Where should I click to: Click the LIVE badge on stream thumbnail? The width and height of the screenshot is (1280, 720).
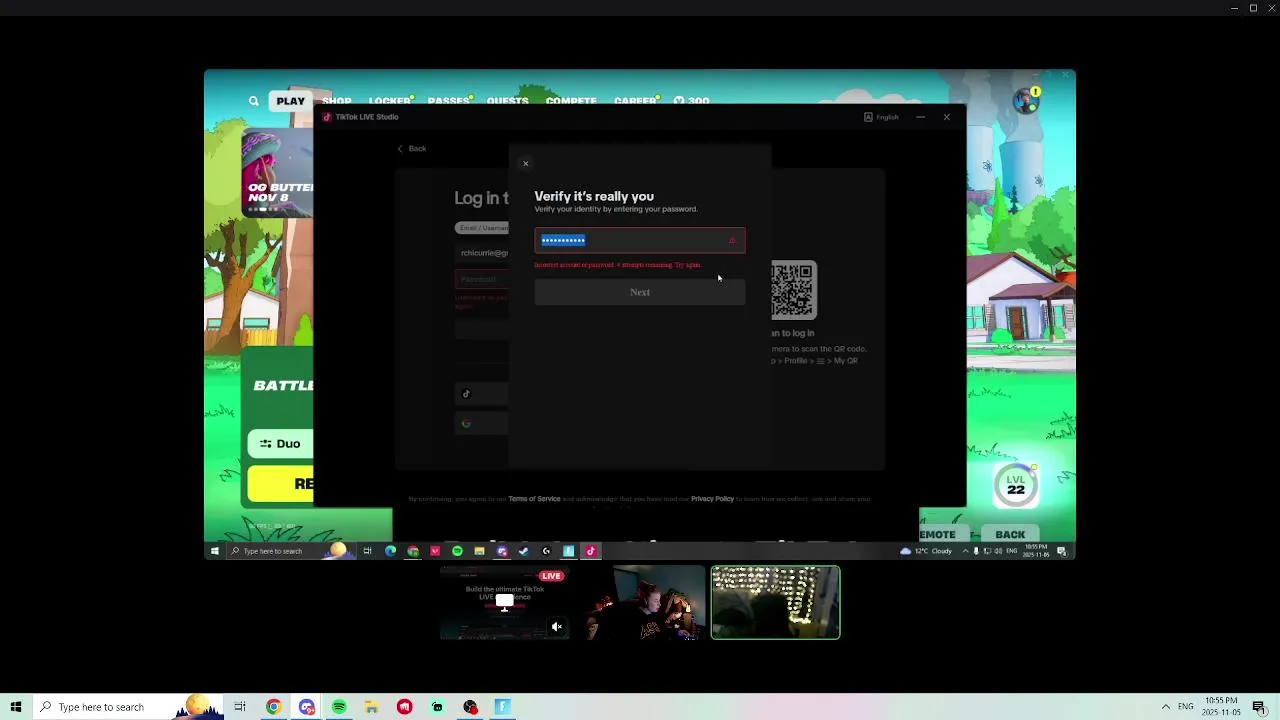pyautogui.click(x=551, y=576)
